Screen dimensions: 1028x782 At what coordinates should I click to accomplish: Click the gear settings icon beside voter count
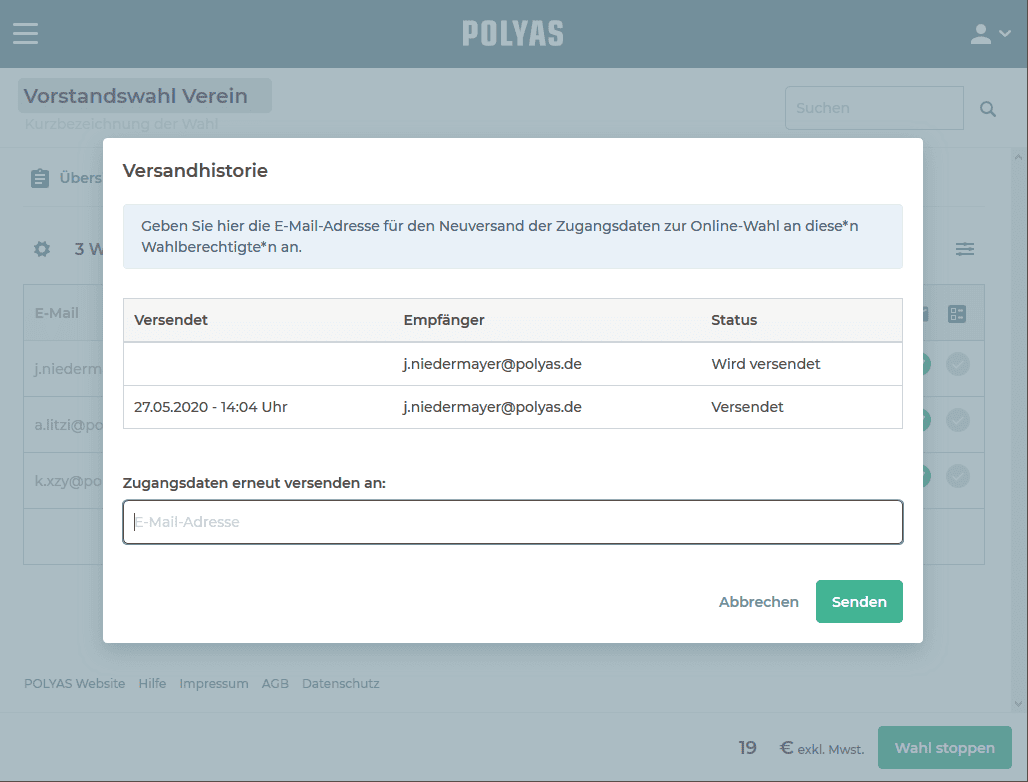coord(42,249)
